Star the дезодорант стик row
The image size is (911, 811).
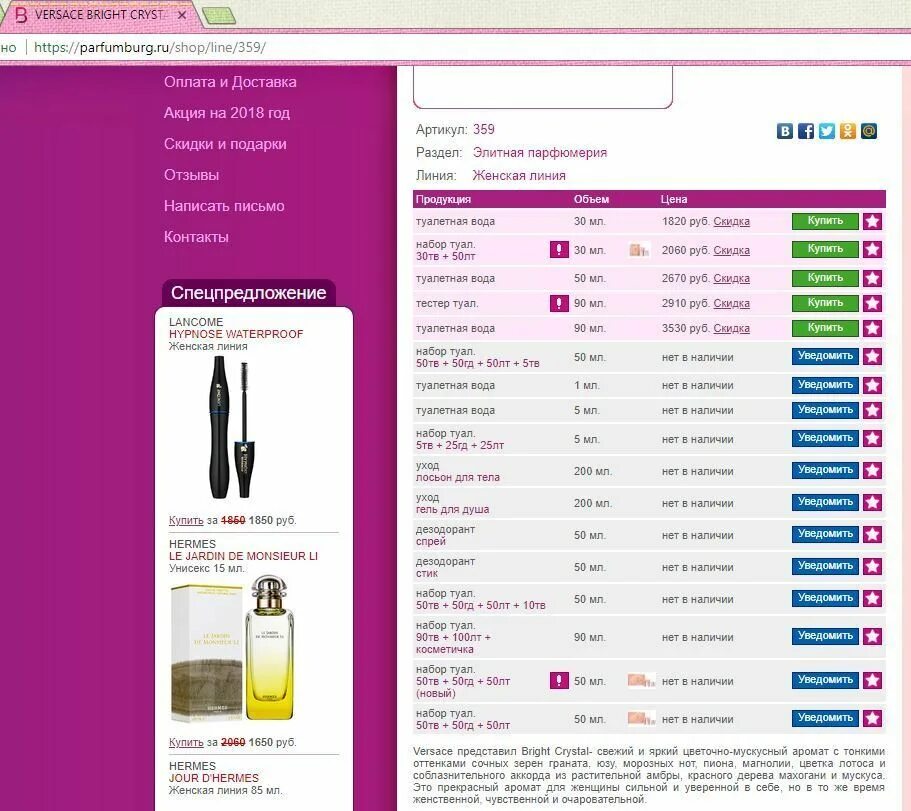point(872,566)
